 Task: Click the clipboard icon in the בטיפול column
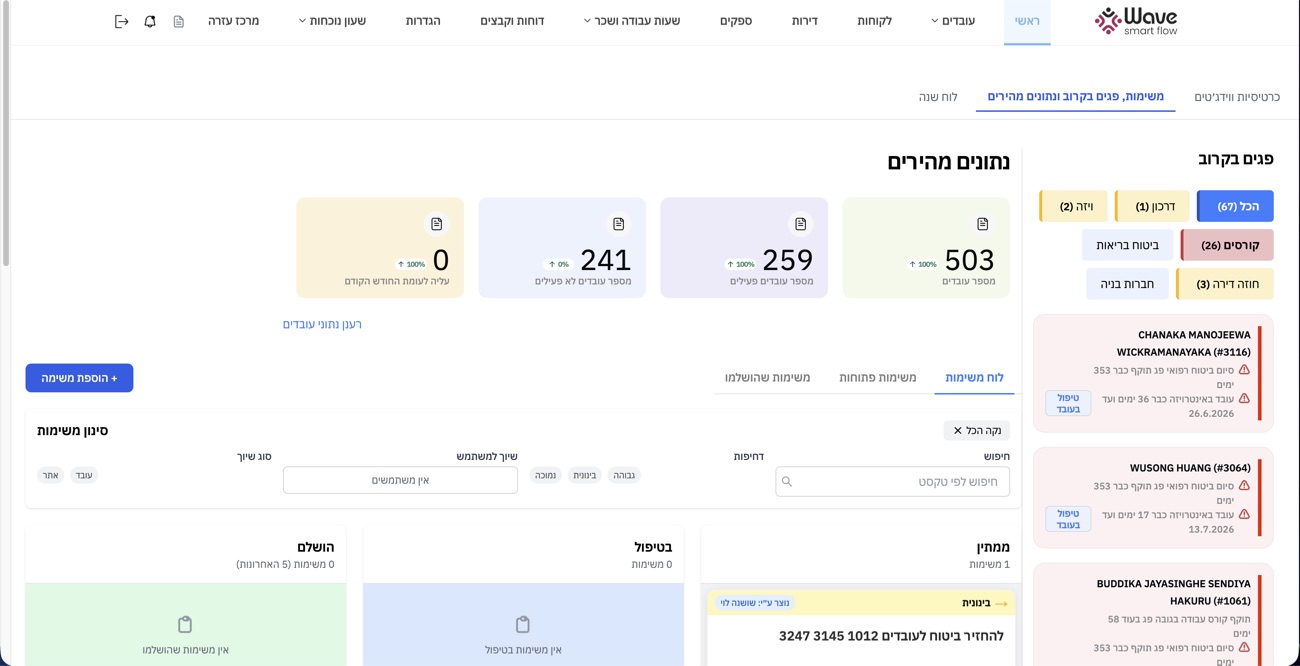[523, 624]
